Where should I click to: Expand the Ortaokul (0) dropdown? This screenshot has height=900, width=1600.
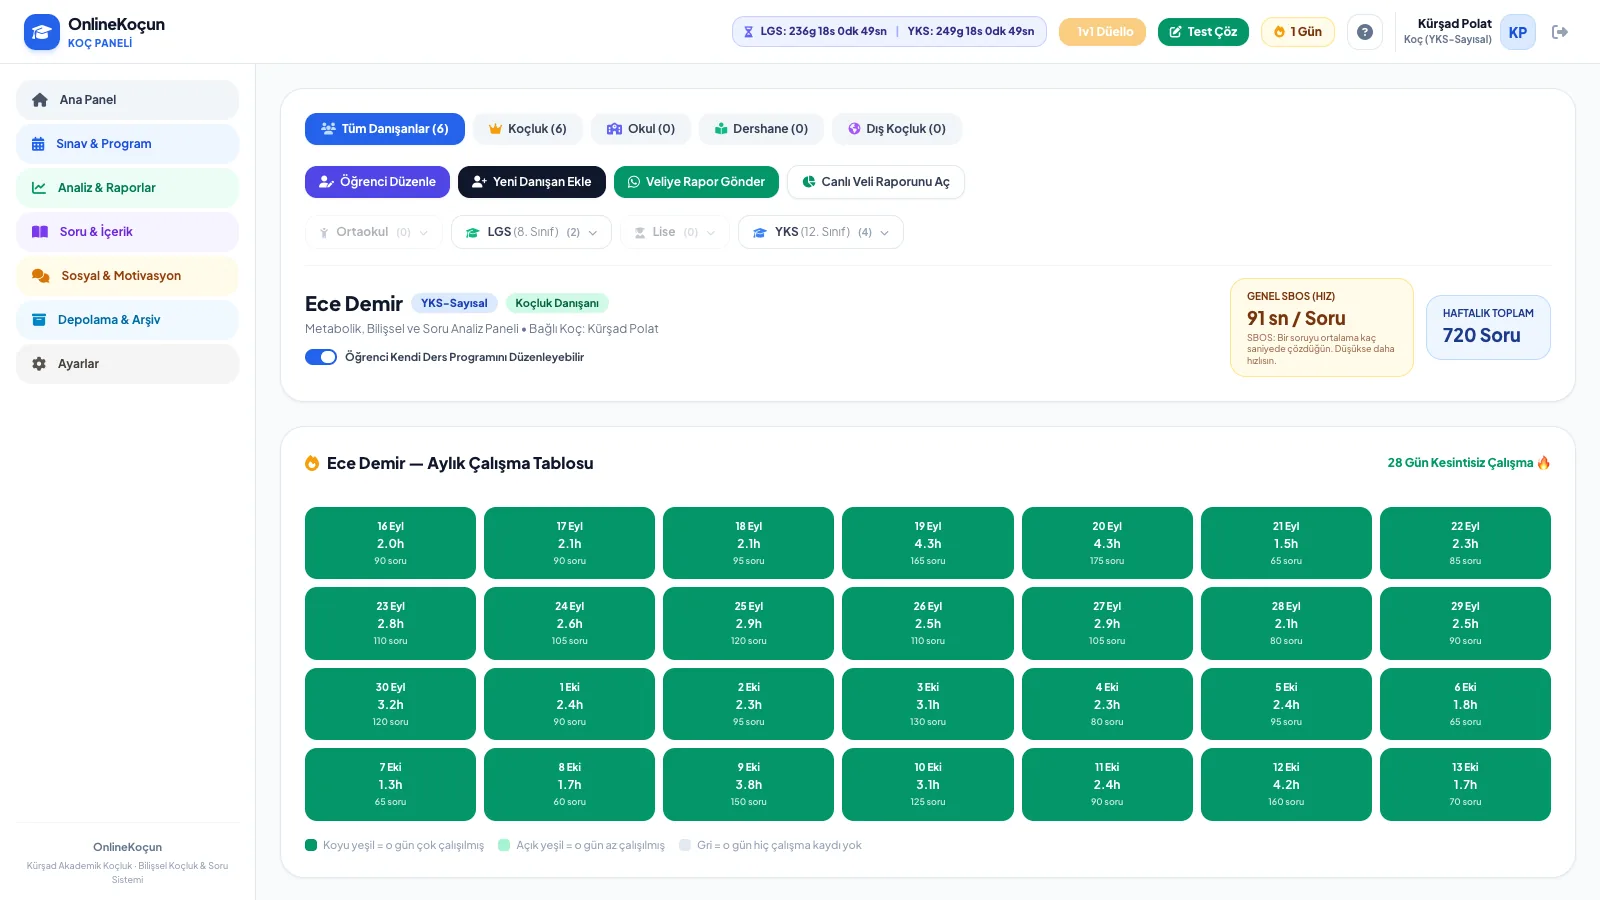[x=374, y=232]
